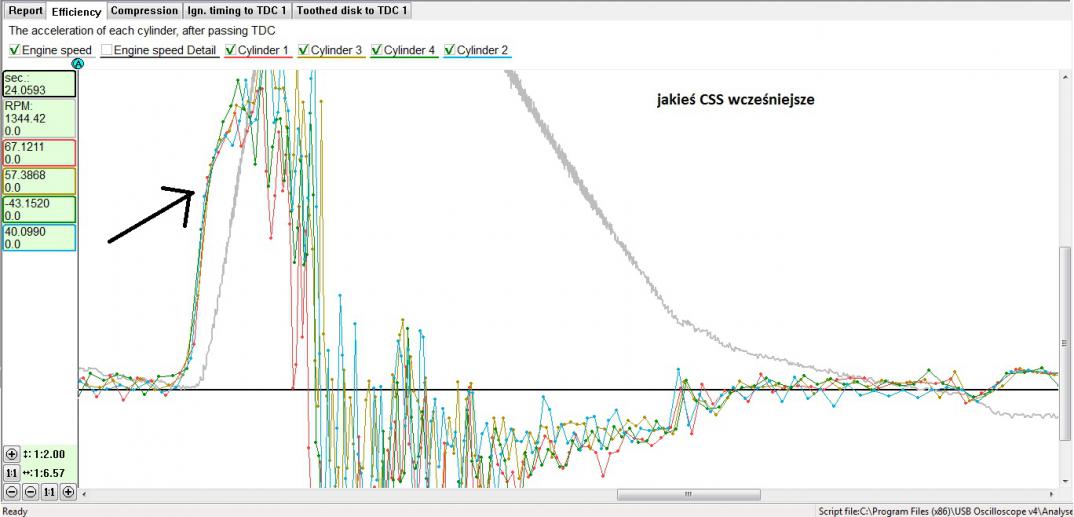Toggle the Cylinder 3 trace checkbox
This screenshot has width=1074, height=517.
click(x=303, y=50)
